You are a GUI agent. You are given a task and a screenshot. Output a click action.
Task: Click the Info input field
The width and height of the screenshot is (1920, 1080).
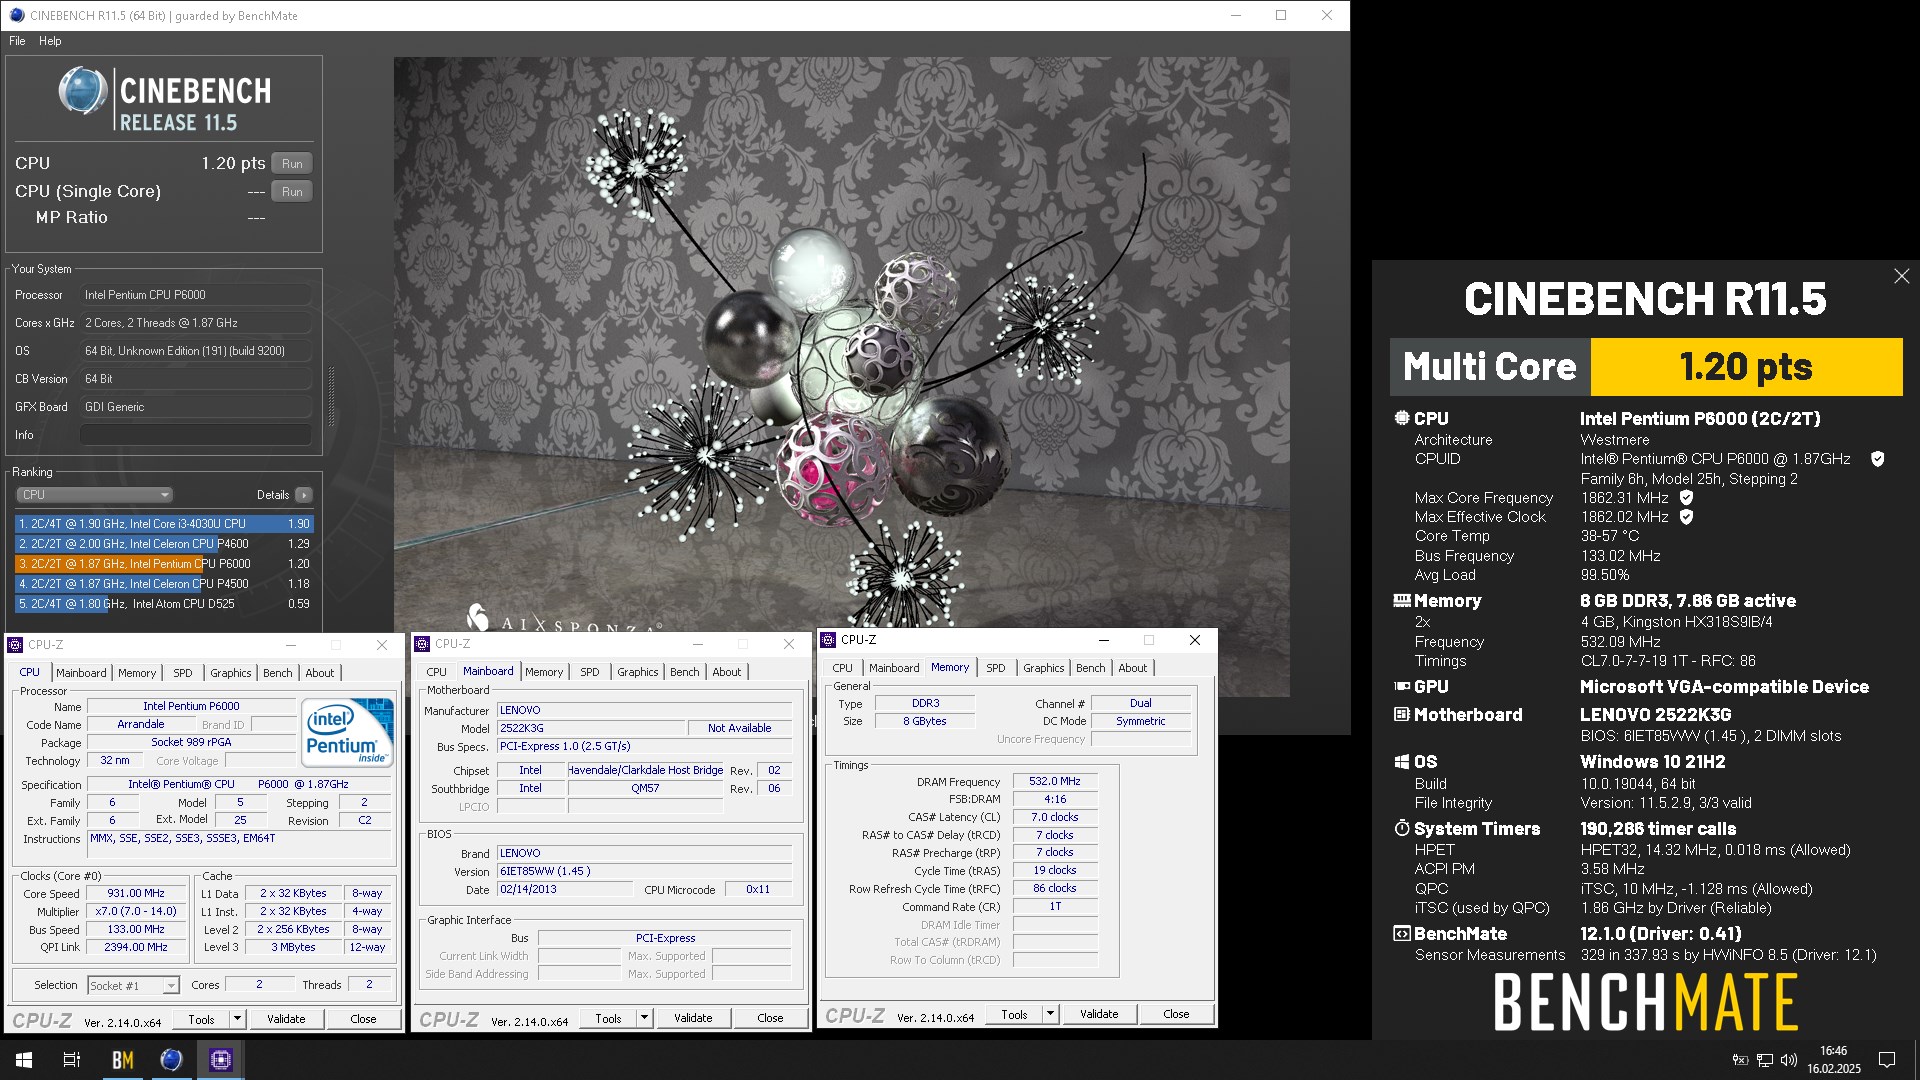point(196,435)
